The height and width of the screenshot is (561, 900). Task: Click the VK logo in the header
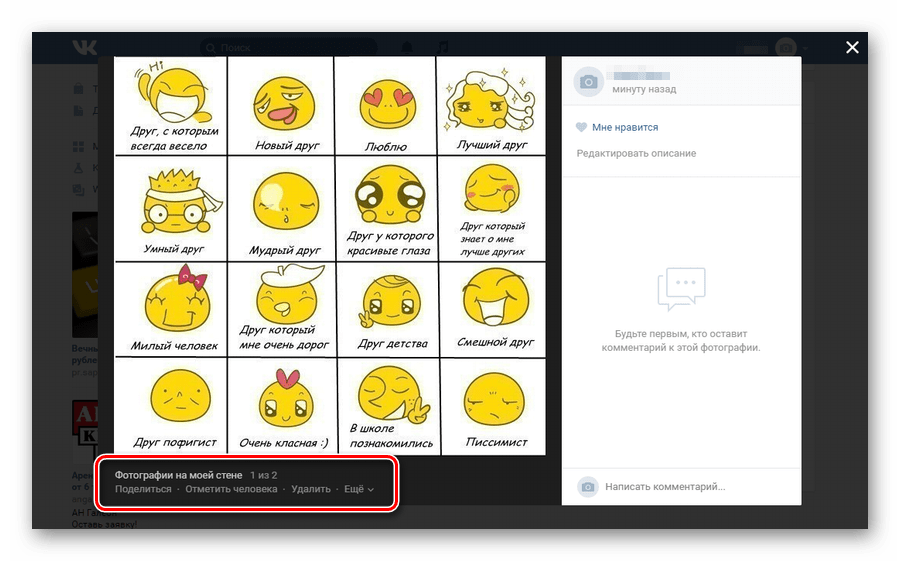pos(82,47)
